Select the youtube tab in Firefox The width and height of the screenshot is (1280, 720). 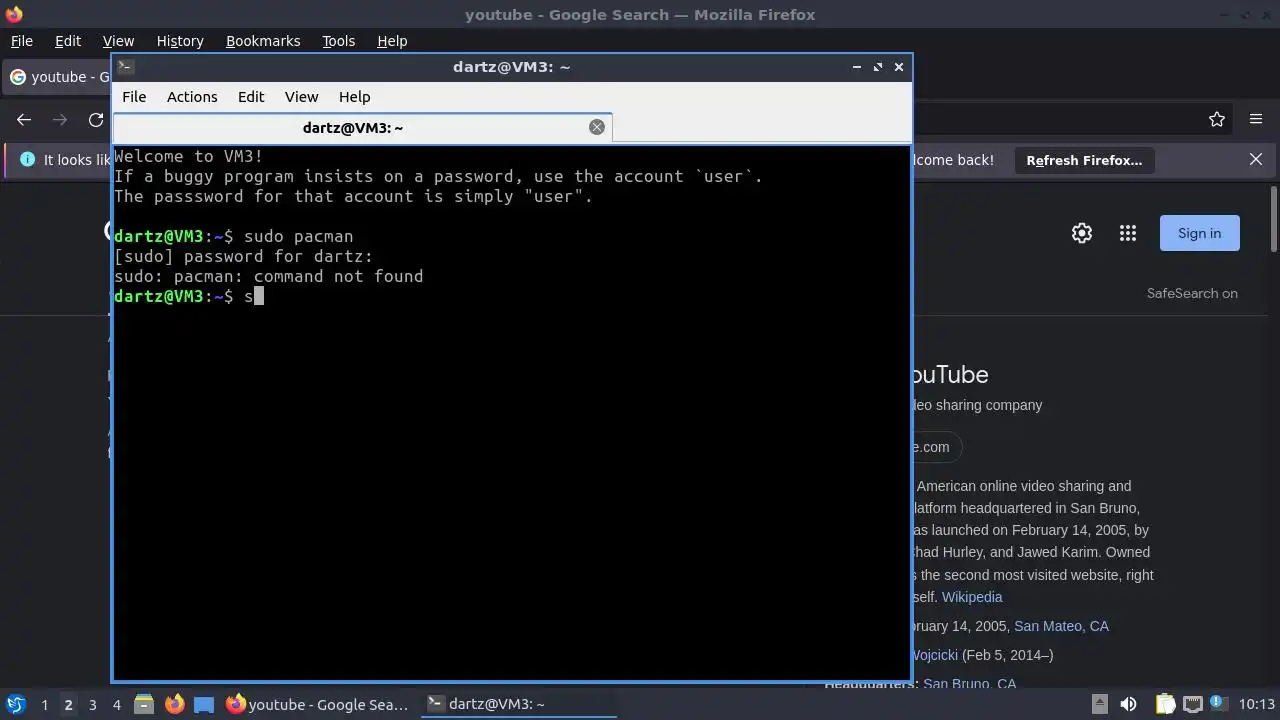(57, 77)
